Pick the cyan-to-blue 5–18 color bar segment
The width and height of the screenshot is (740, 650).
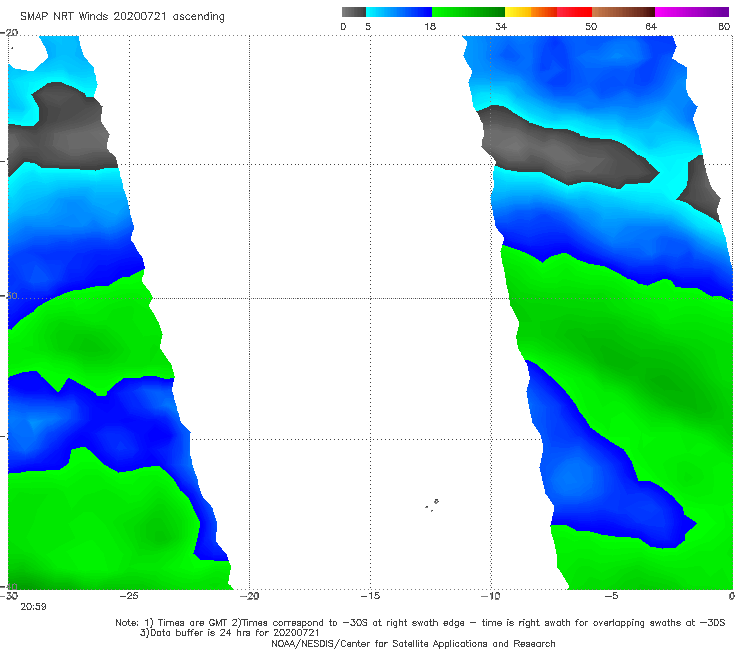pyautogui.click(x=399, y=12)
